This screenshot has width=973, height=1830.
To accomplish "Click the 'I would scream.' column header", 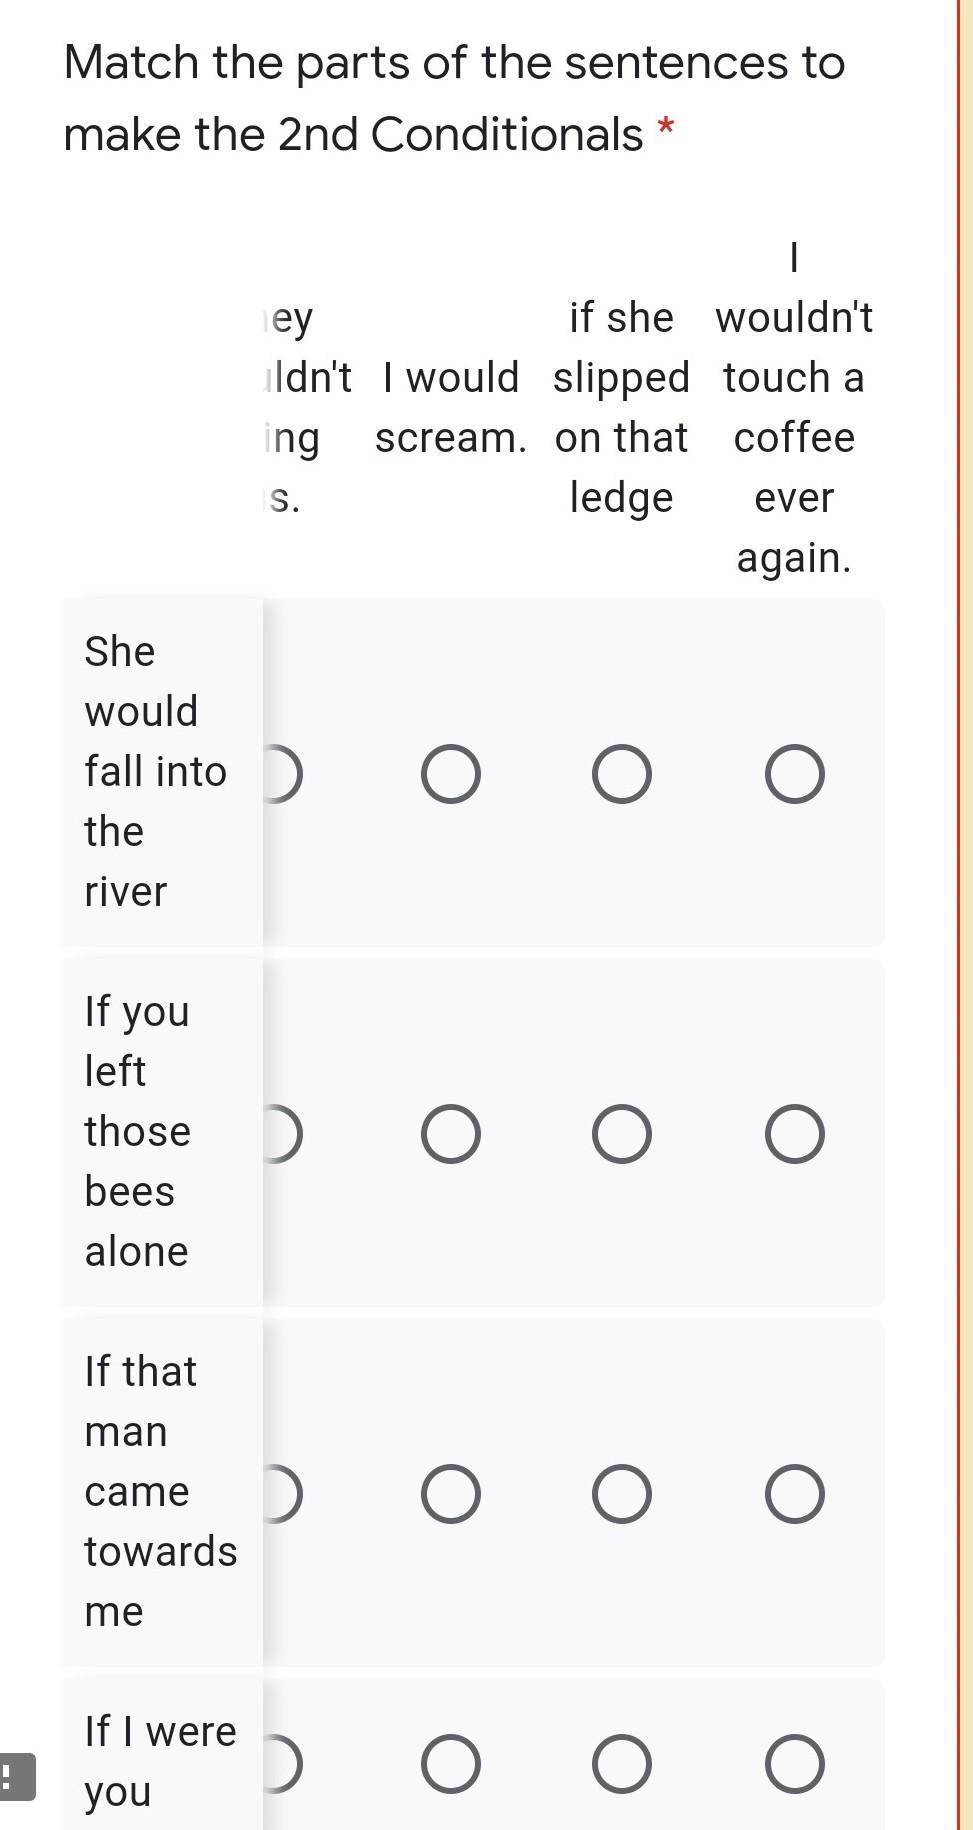I will tap(450, 407).
